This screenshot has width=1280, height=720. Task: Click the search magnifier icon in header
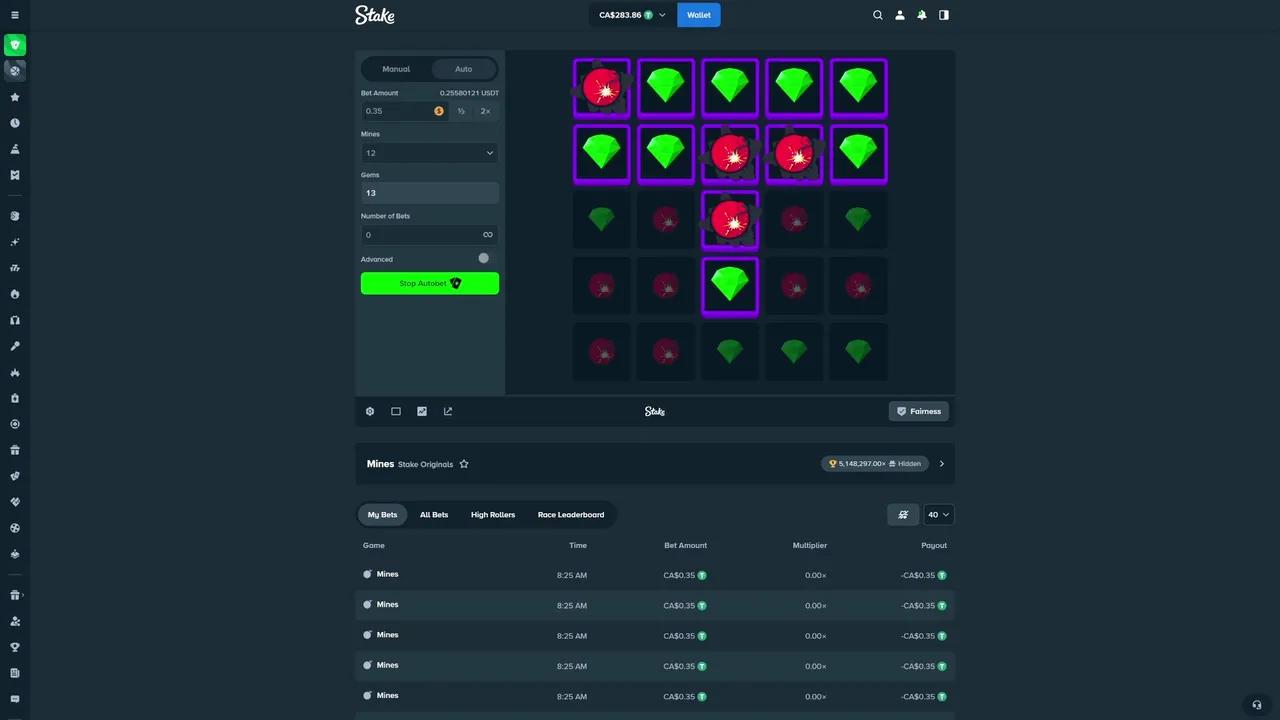pyautogui.click(x=878, y=15)
